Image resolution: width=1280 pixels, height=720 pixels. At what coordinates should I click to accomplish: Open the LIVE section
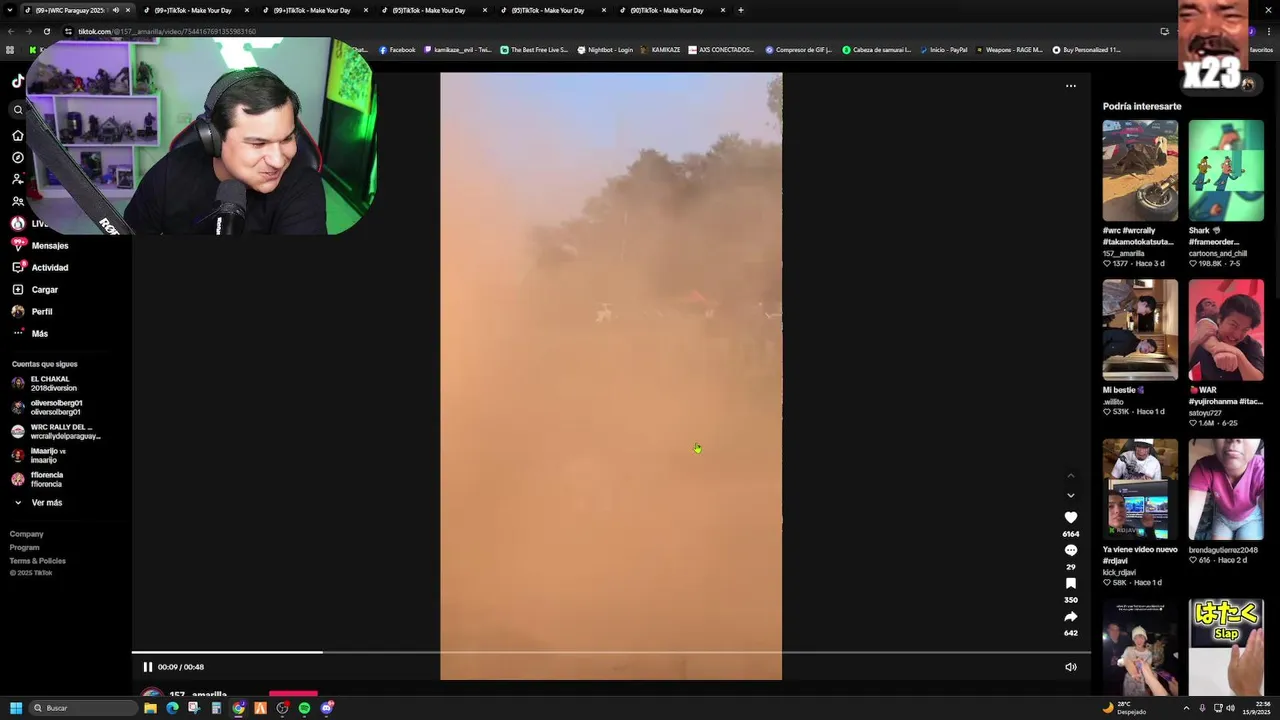coord(29,224)
